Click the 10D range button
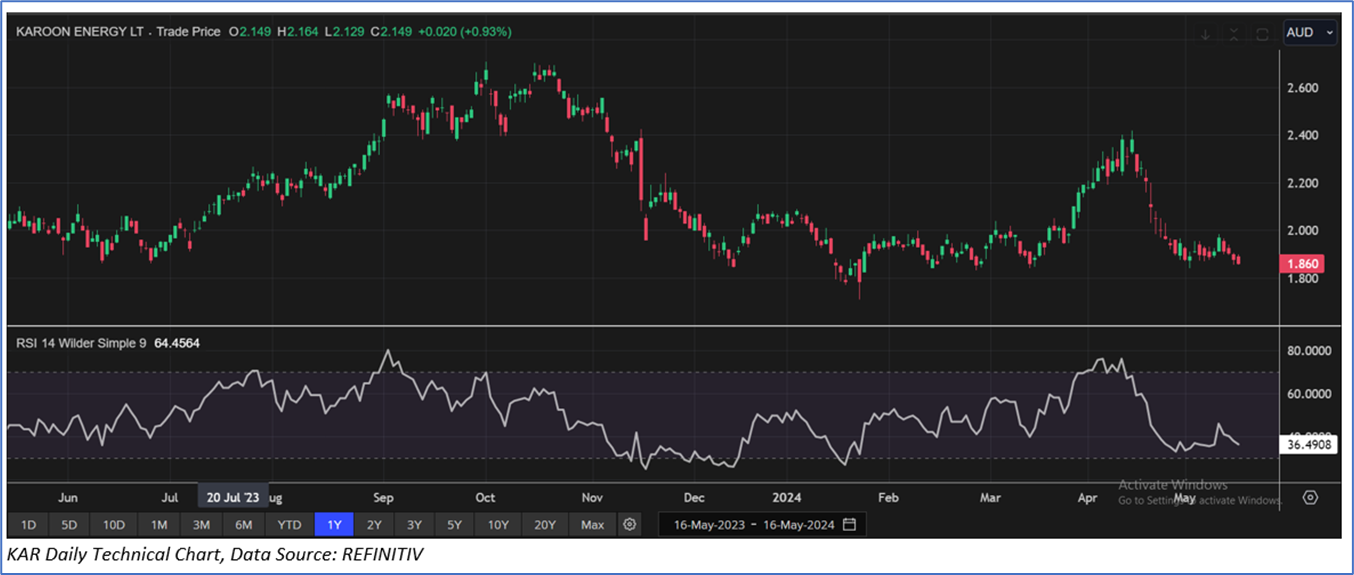Viewport: 1354px width, 575px height. (x=114, y=524)
